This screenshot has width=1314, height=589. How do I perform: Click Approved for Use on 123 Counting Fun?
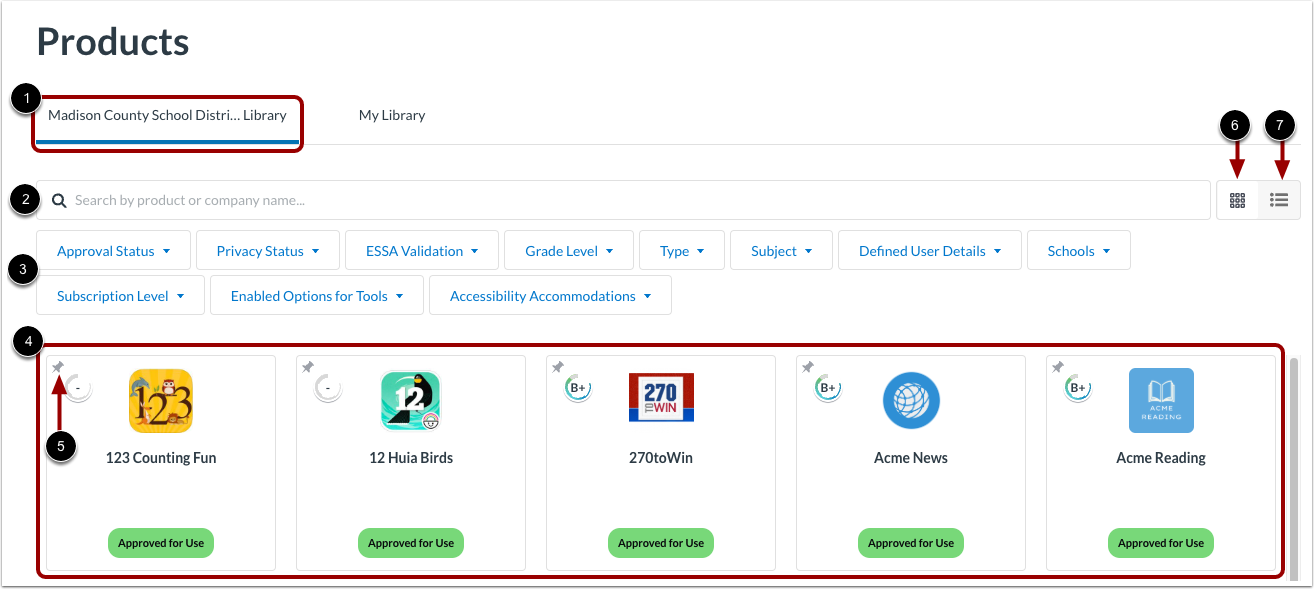[161, 543]
